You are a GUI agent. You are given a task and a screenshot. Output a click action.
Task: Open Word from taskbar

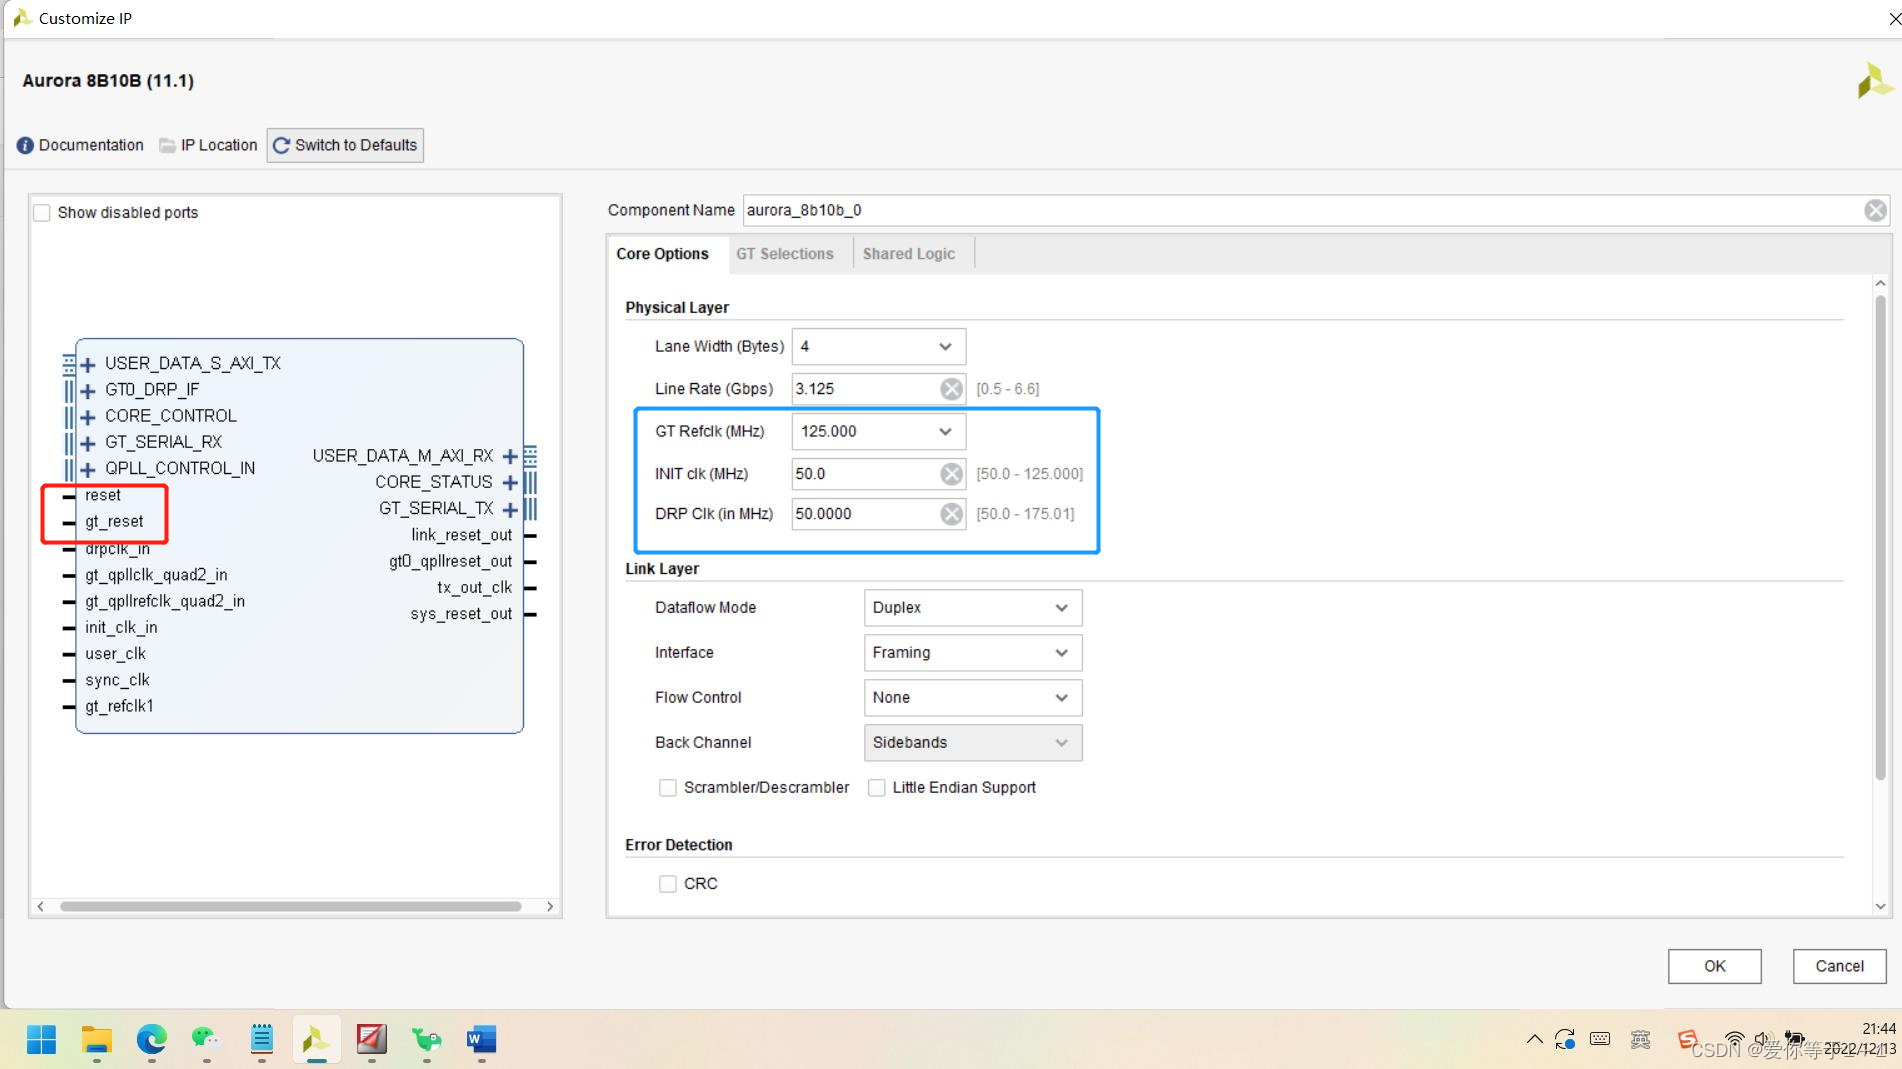[x=481, y=1040]
